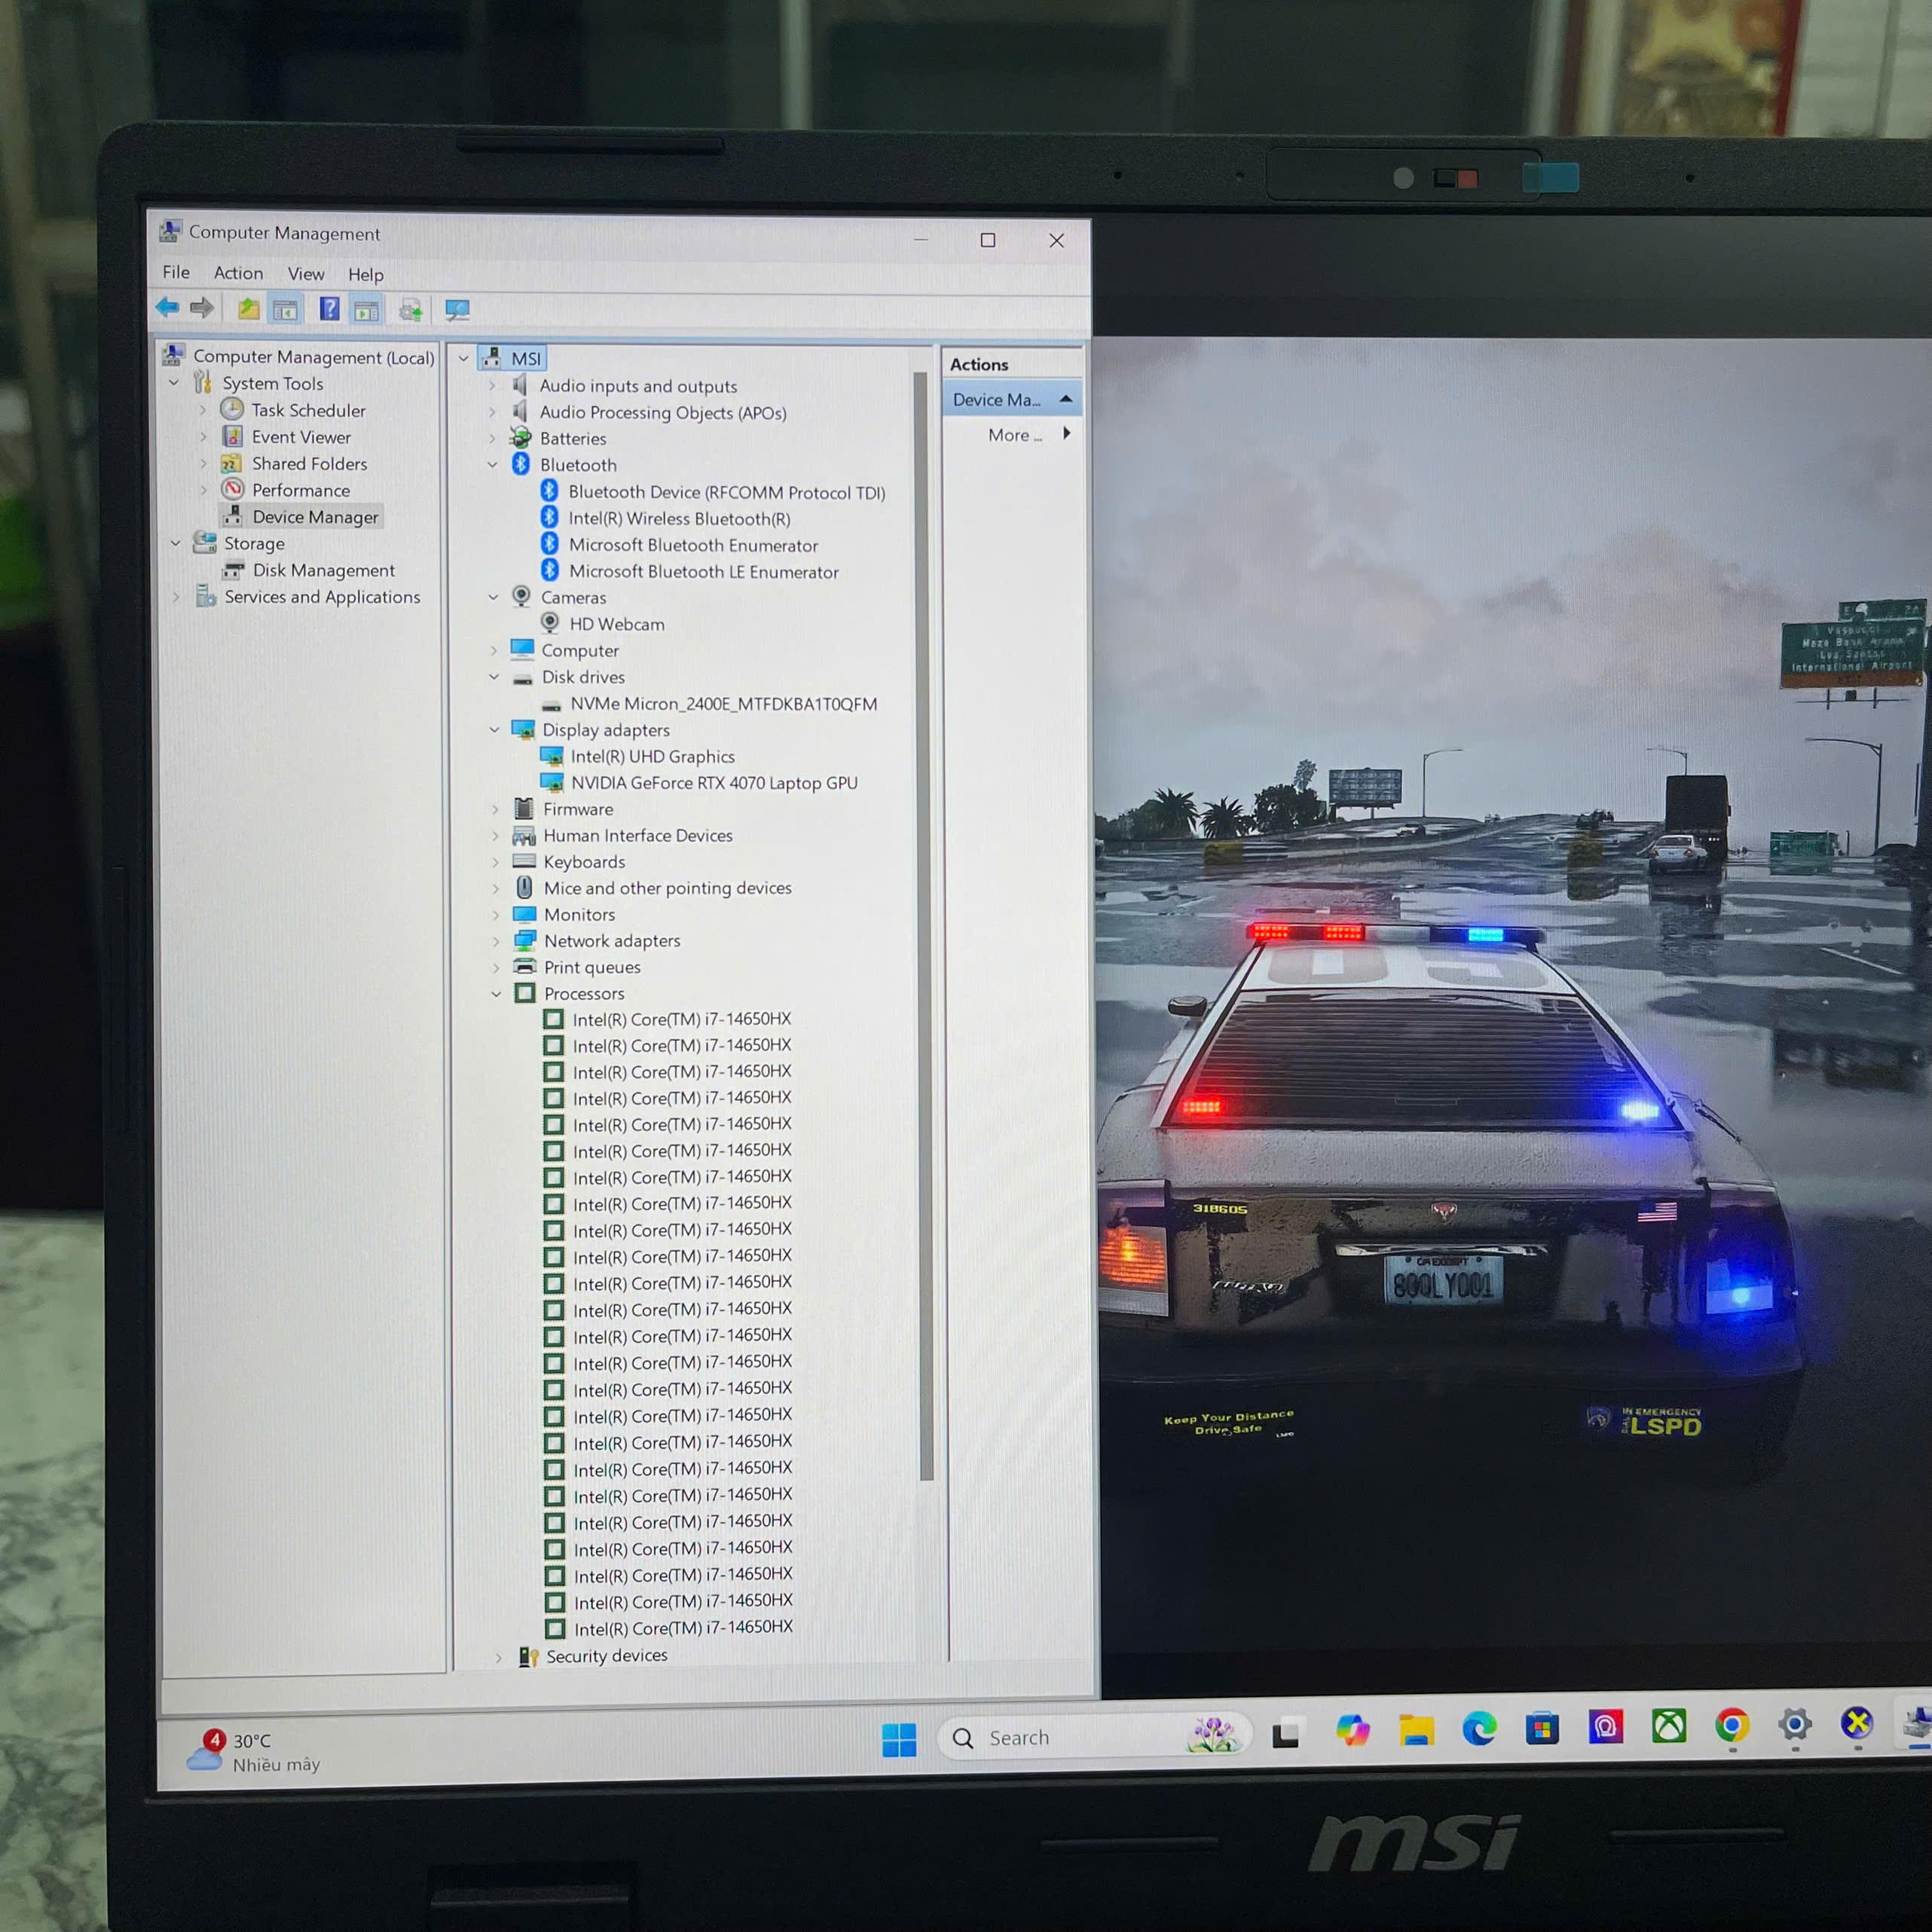This screenshot has width=1932, height=1932.
Task: Click Device Ma... header in Actions pane
Action: (1012, 399)
